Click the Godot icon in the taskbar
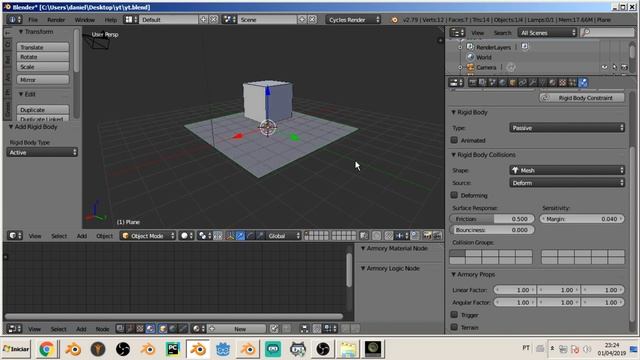Image resolution: width=640 pixels, height=360 pixels. click(223, 349)
